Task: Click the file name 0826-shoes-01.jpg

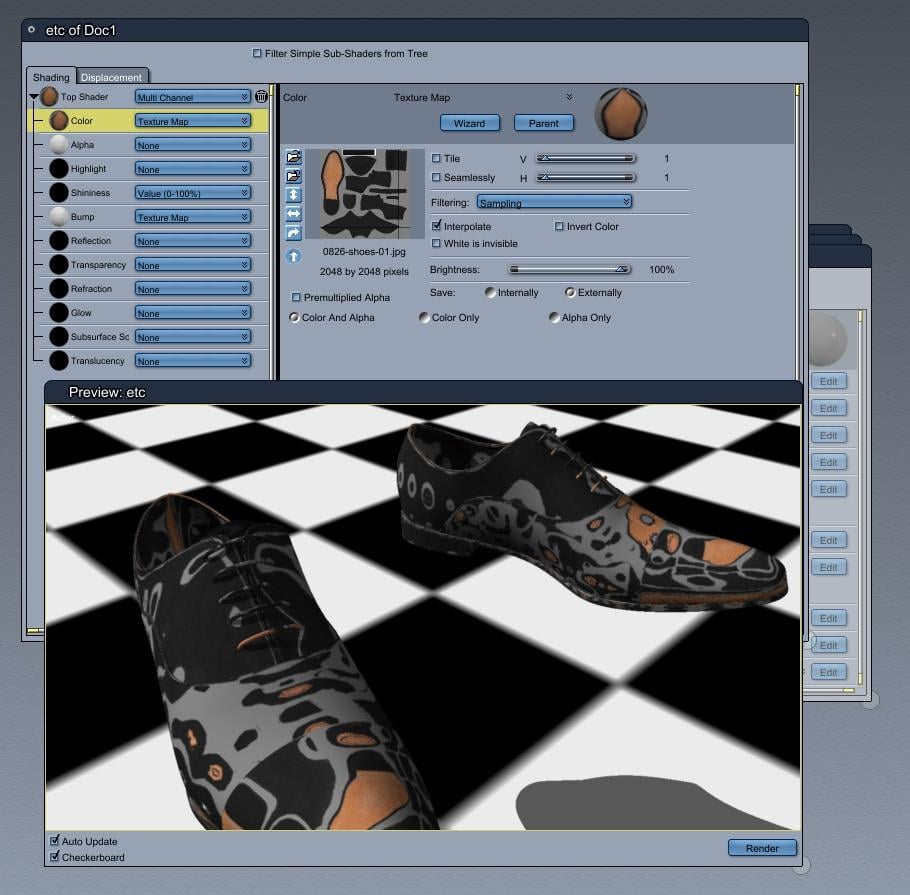Action: pyautogui.click(x=364, y=251)
